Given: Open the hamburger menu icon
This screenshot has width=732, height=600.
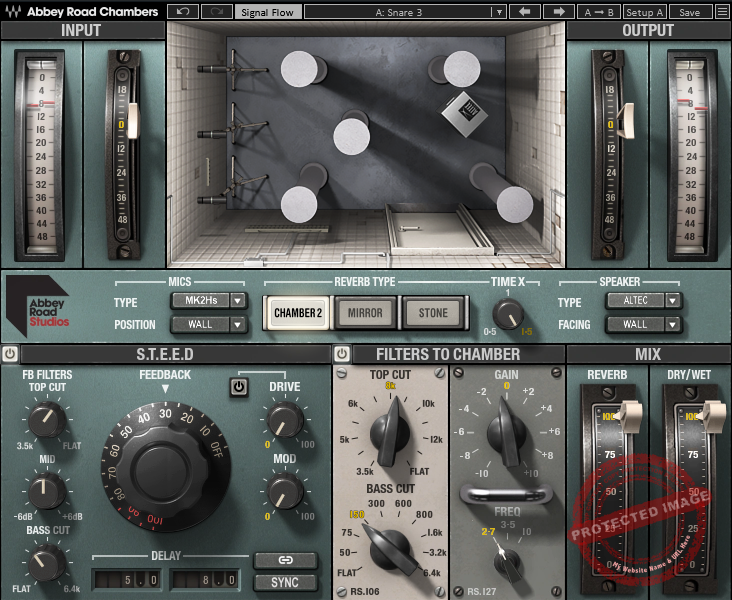Looking at the screenshot, I should [722, 12].
